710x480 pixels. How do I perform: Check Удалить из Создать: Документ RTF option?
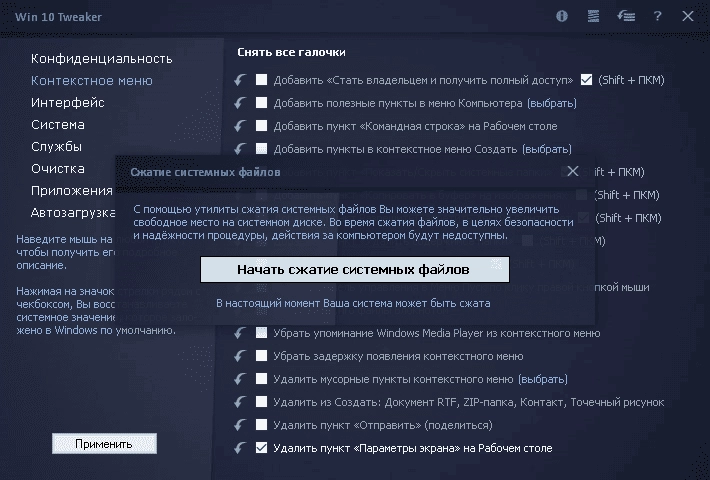(x=261, y=402)
